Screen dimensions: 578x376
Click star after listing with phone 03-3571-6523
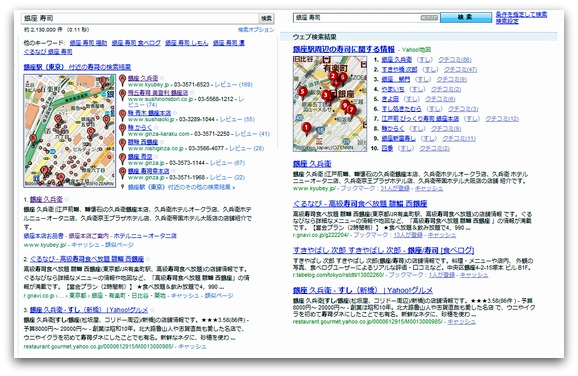tap(161, 78)
